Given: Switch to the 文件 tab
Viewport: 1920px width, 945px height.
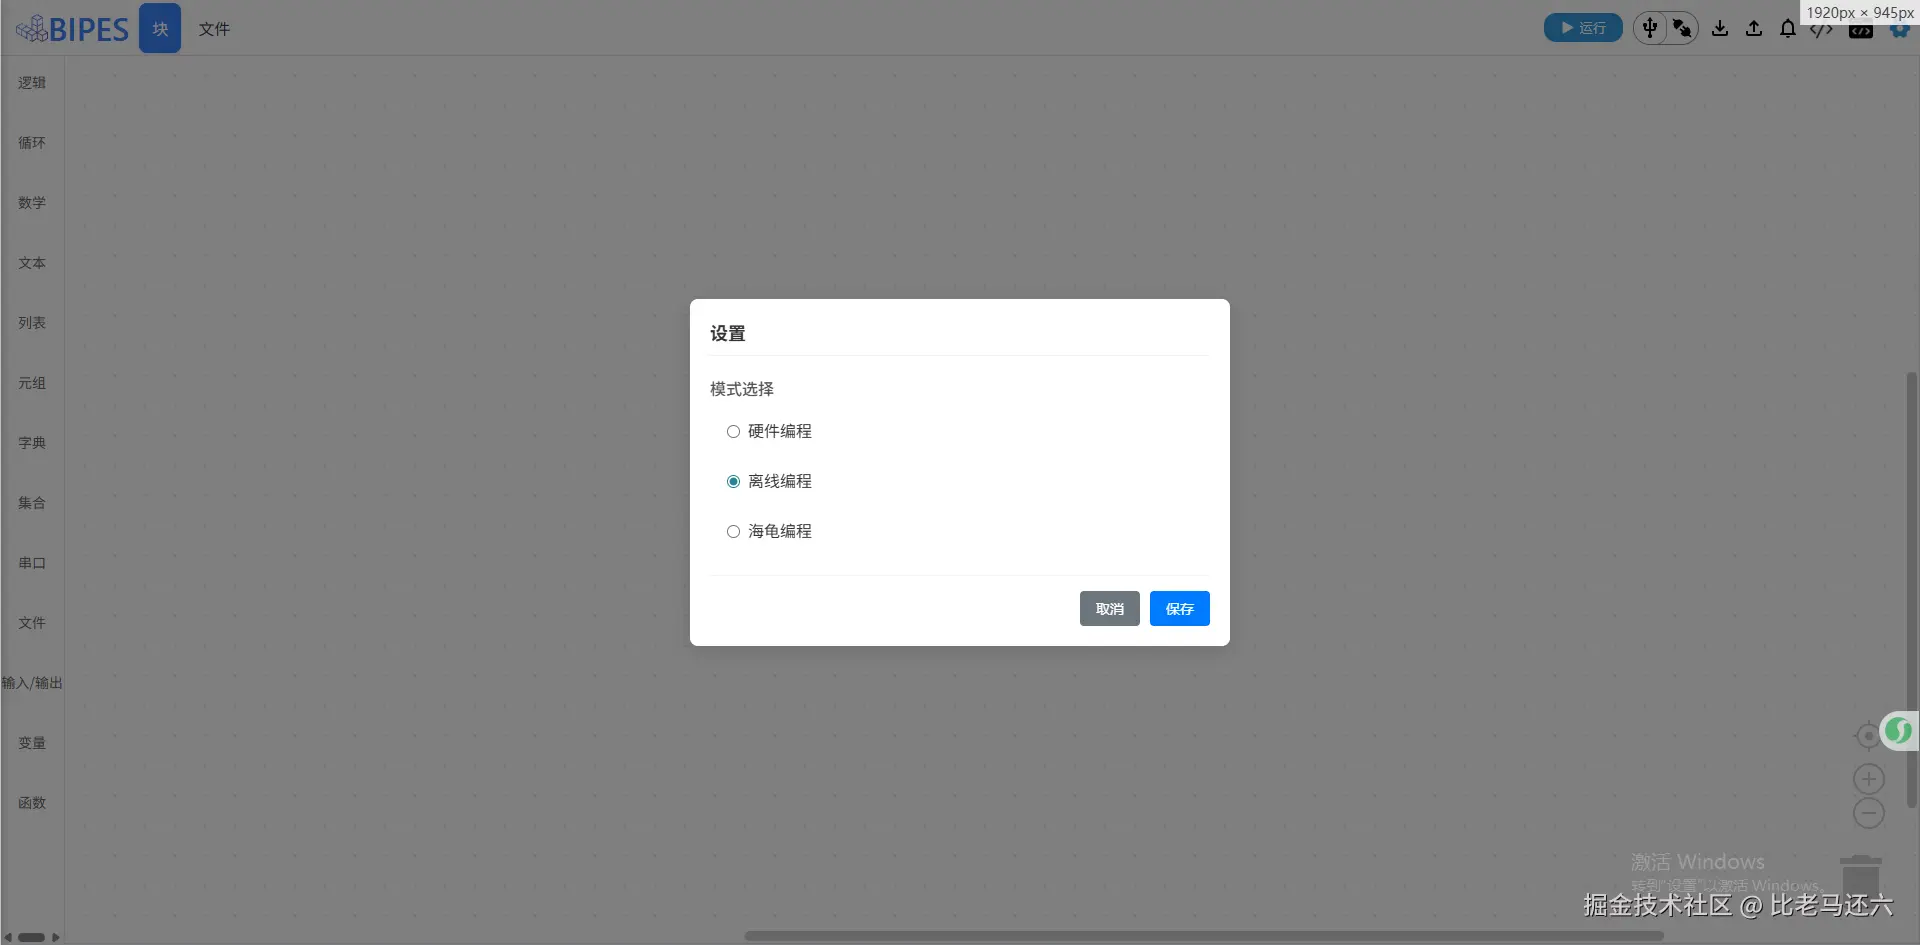Looking at the screenshot, I should click(x=213, y=29).
